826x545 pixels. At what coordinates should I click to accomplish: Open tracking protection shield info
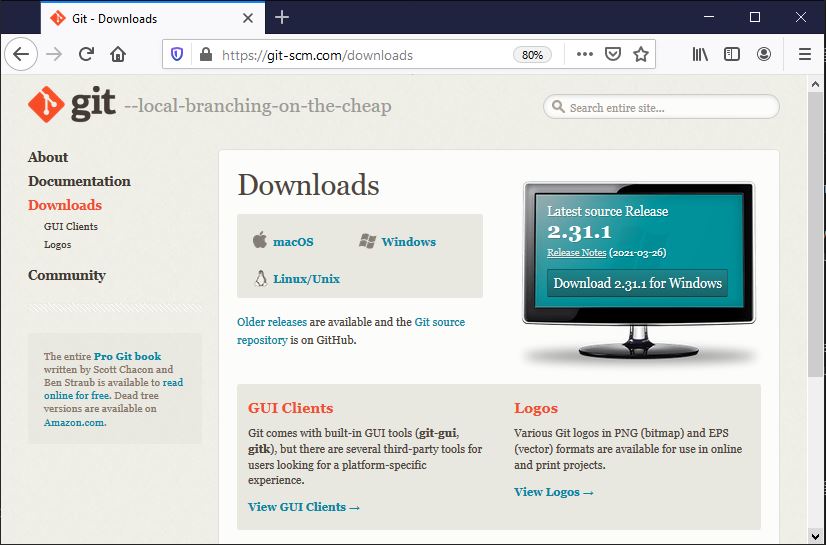[177, 54]
